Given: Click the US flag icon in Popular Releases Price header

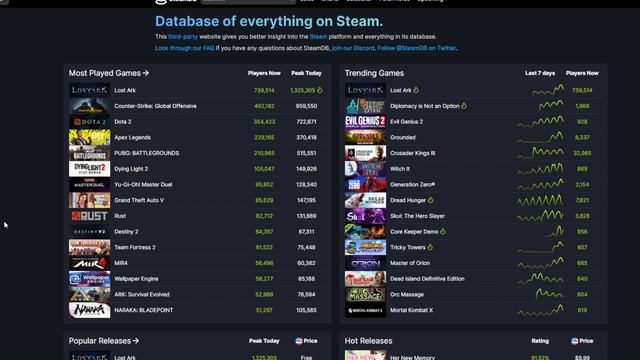Looking at the screenshot, I should [x=299, y=341].
